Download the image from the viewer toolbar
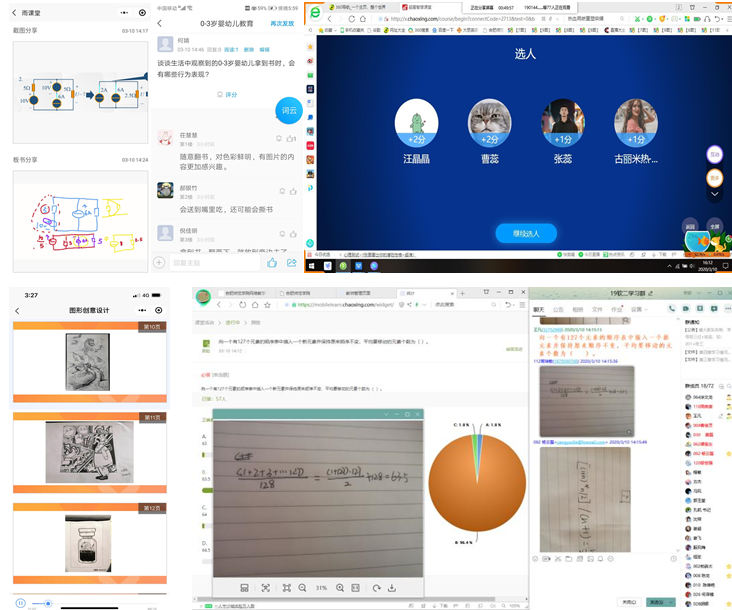 [391, 587]
